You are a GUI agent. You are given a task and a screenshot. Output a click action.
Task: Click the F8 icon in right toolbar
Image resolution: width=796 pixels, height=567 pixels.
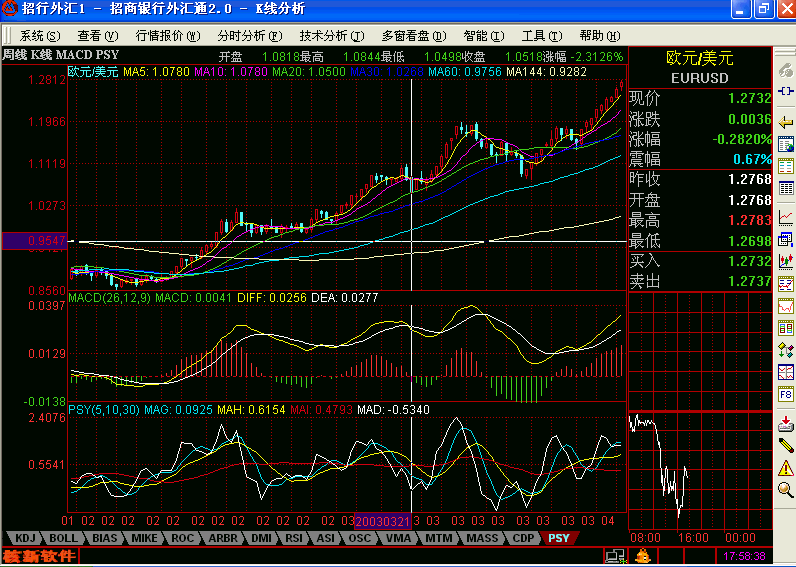[x=785, y=394]
